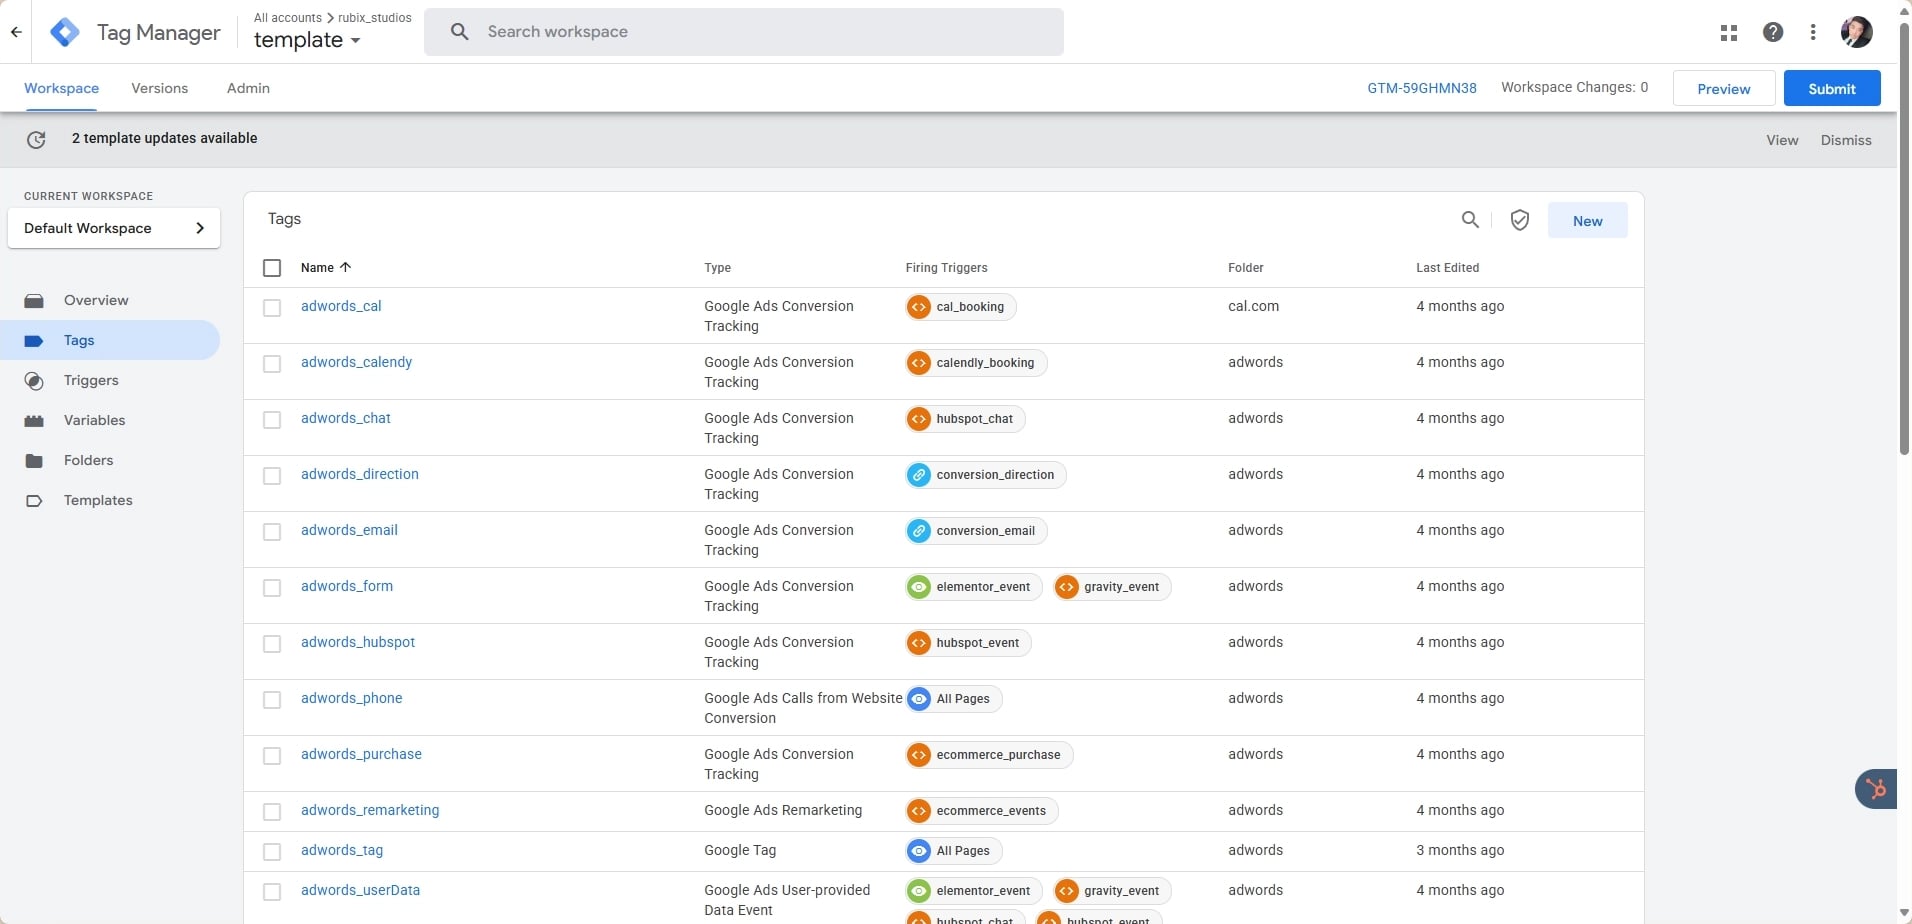Viewport: 1912px width, 924px height.
Task: Click the Search workspace field
Action: [x=745, y=31]
